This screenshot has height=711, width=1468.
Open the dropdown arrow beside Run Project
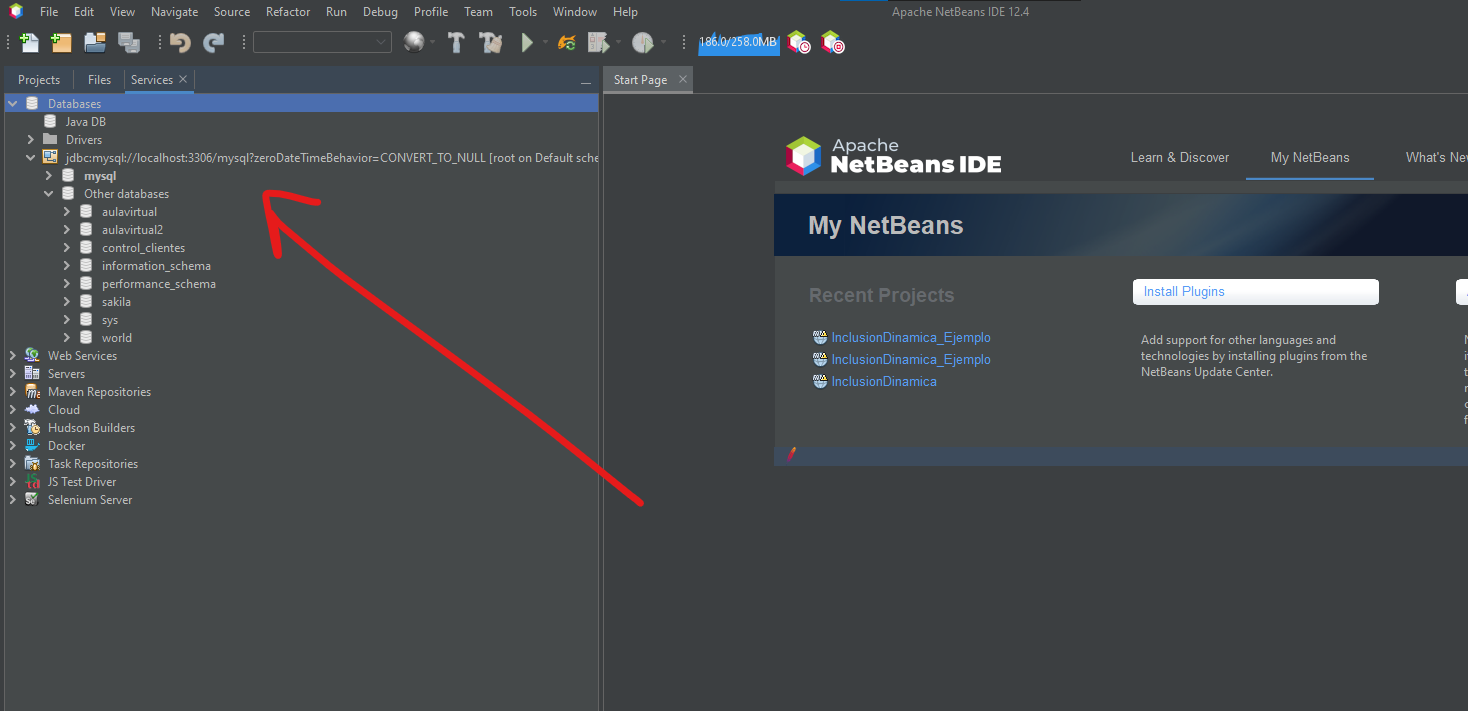(545, 42)
